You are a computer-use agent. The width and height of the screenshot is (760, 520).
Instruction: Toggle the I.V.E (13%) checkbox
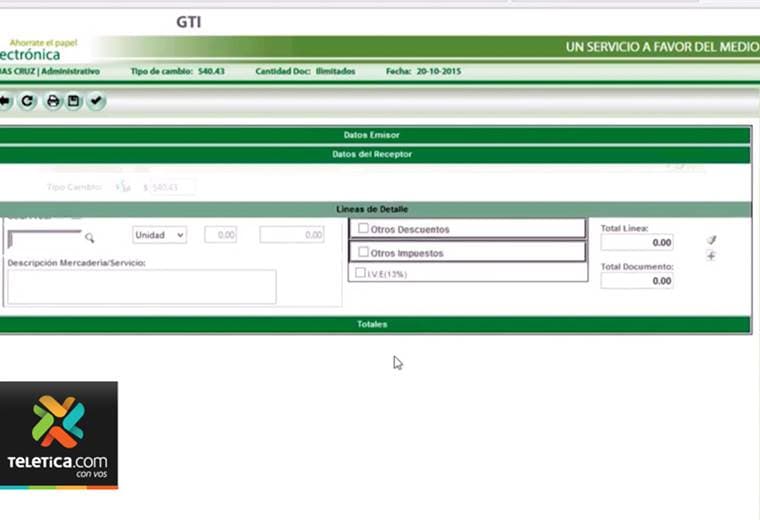coord(360,273)
